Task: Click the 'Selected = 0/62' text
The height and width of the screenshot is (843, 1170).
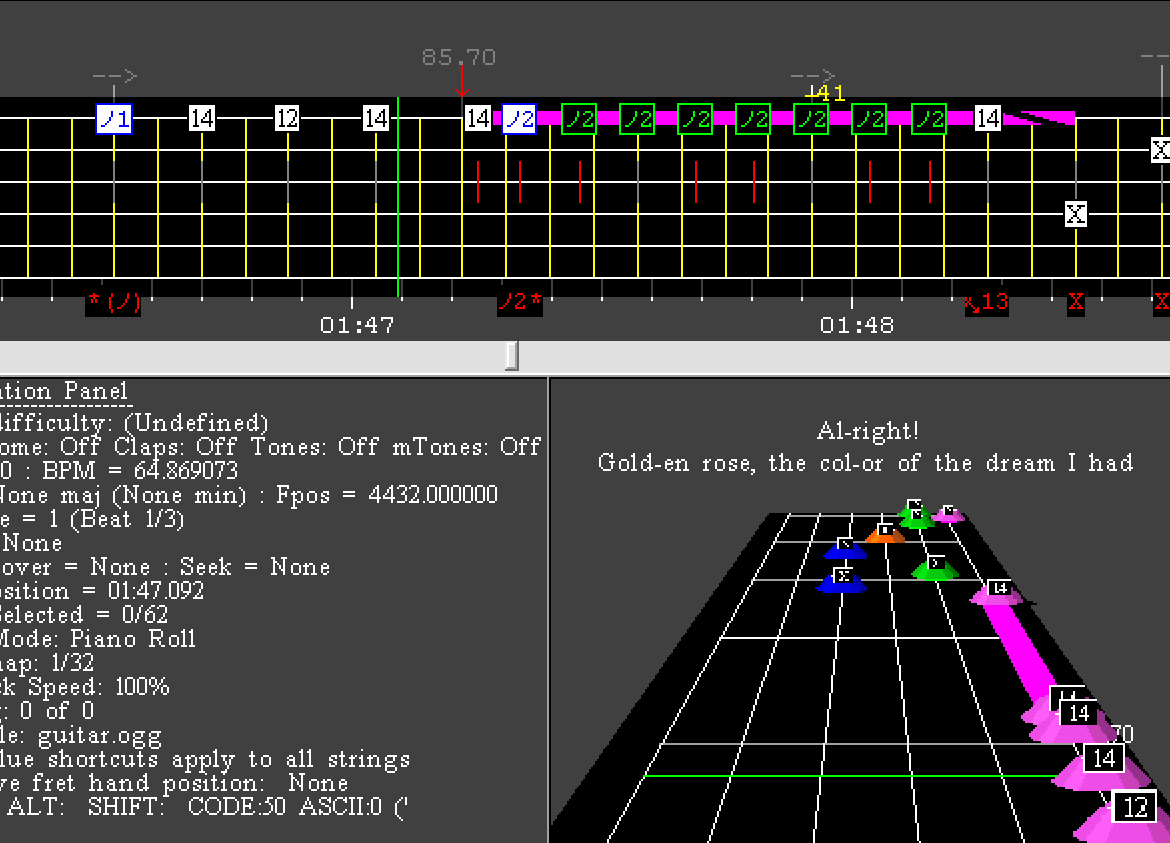Action: 84,615
